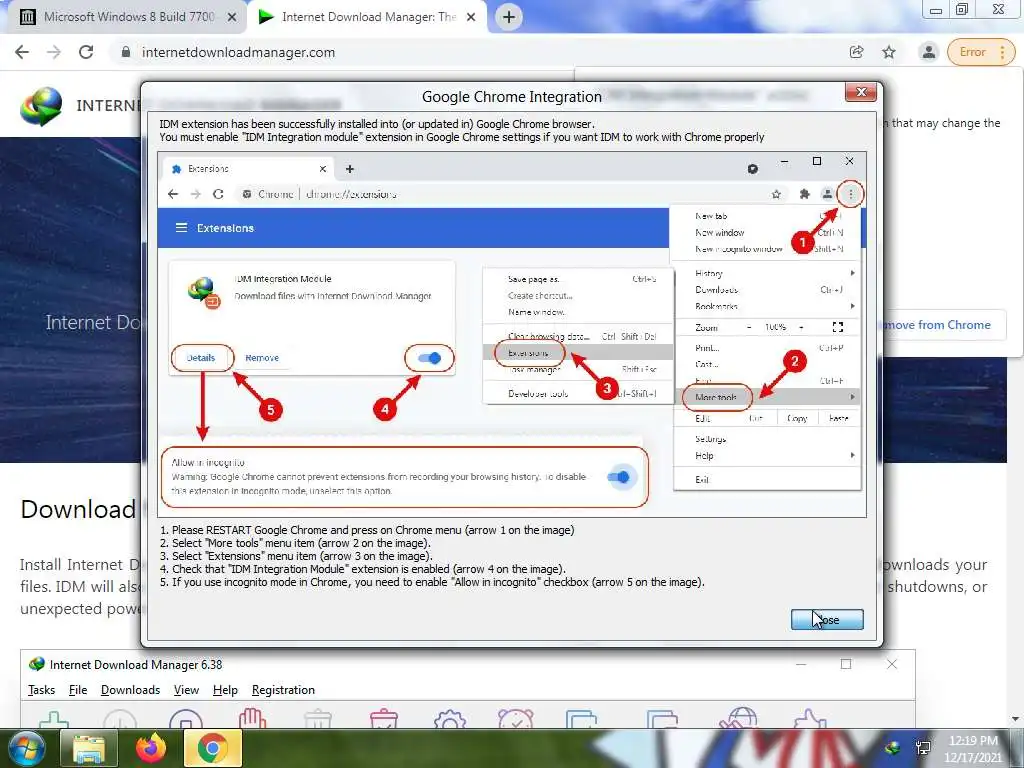This screenshot has width=1024, height=768.
Task: View site info via the lock icon
Action: tap(126, 52)
